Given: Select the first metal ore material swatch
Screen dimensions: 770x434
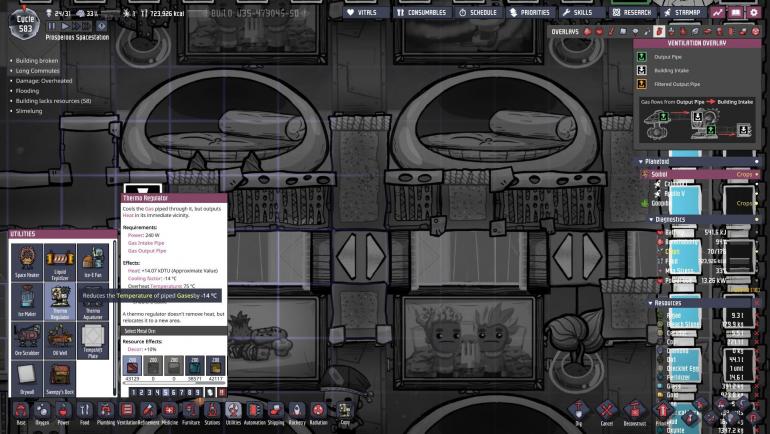Looking at the screenshot, I should [130, 367].
